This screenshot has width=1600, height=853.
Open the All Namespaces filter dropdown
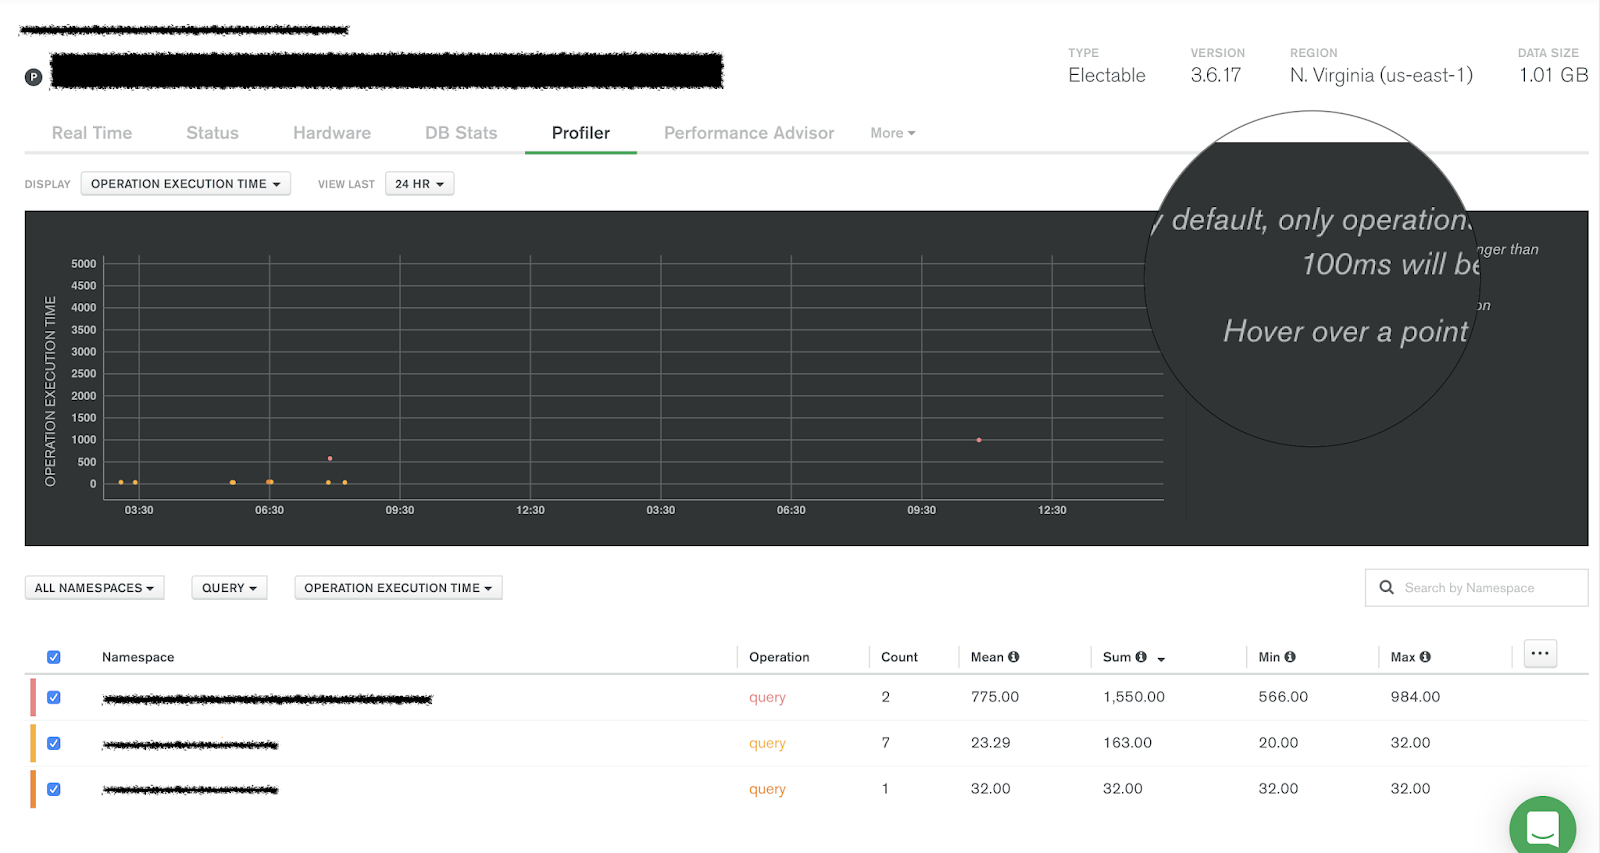[x=94, y=588]
